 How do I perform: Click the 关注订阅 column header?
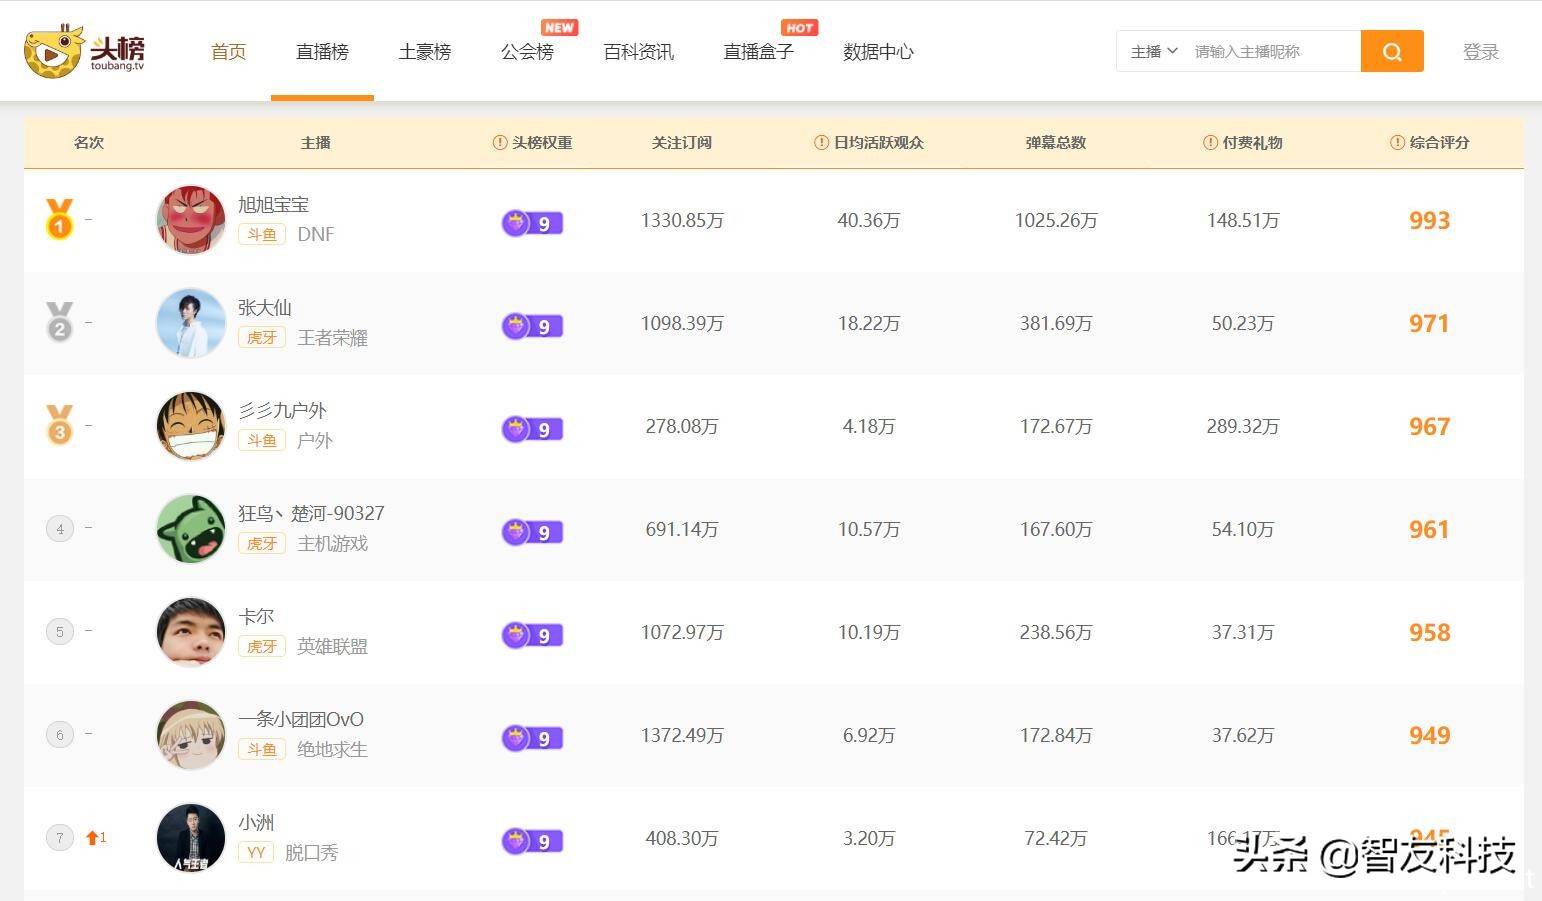(681, 143)
